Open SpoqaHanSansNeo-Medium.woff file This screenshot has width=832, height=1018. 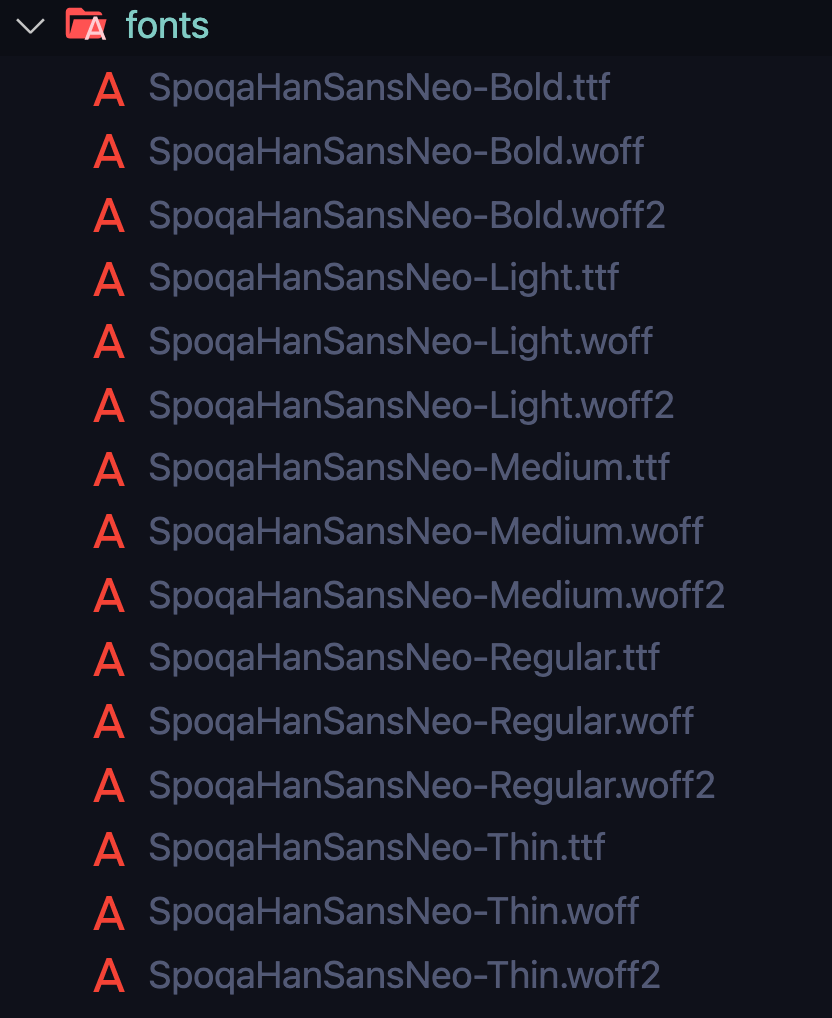click(426, 532)
